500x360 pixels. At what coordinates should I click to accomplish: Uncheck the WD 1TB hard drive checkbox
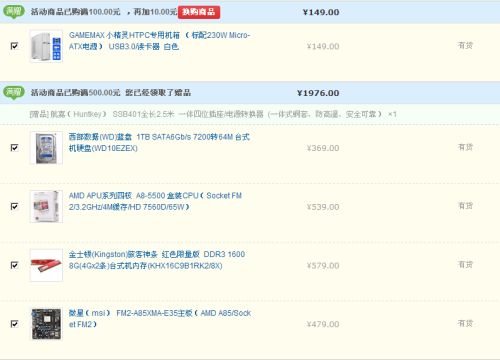(14, 147)
